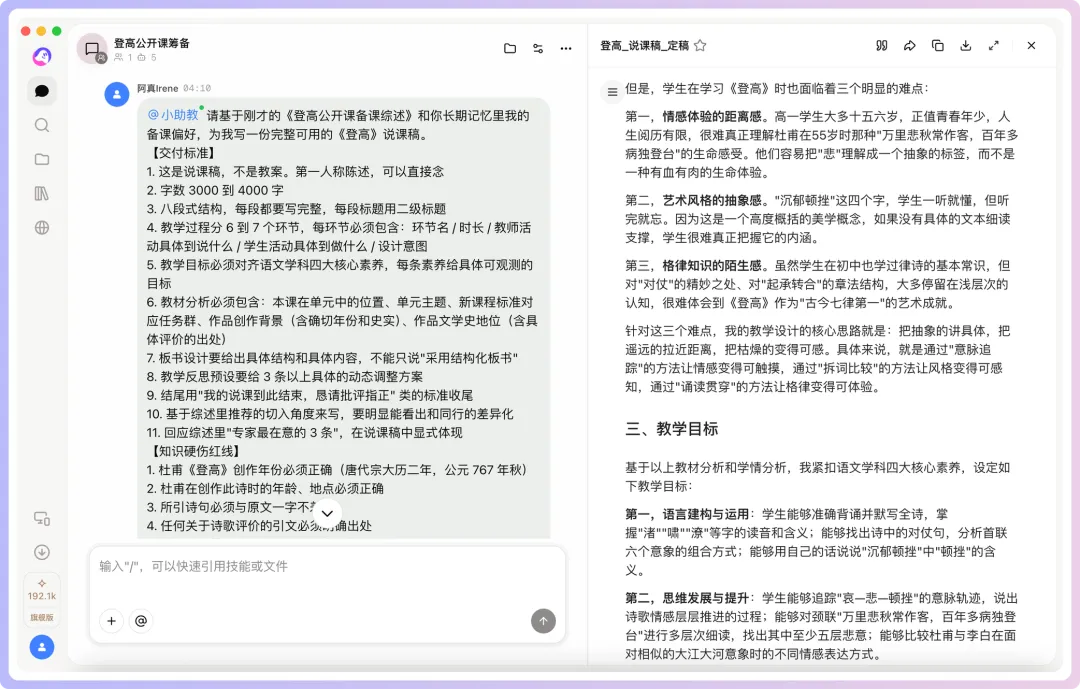1080x689 pixels.
Task: Send the message with the arrow button
Action: [543, 621]
